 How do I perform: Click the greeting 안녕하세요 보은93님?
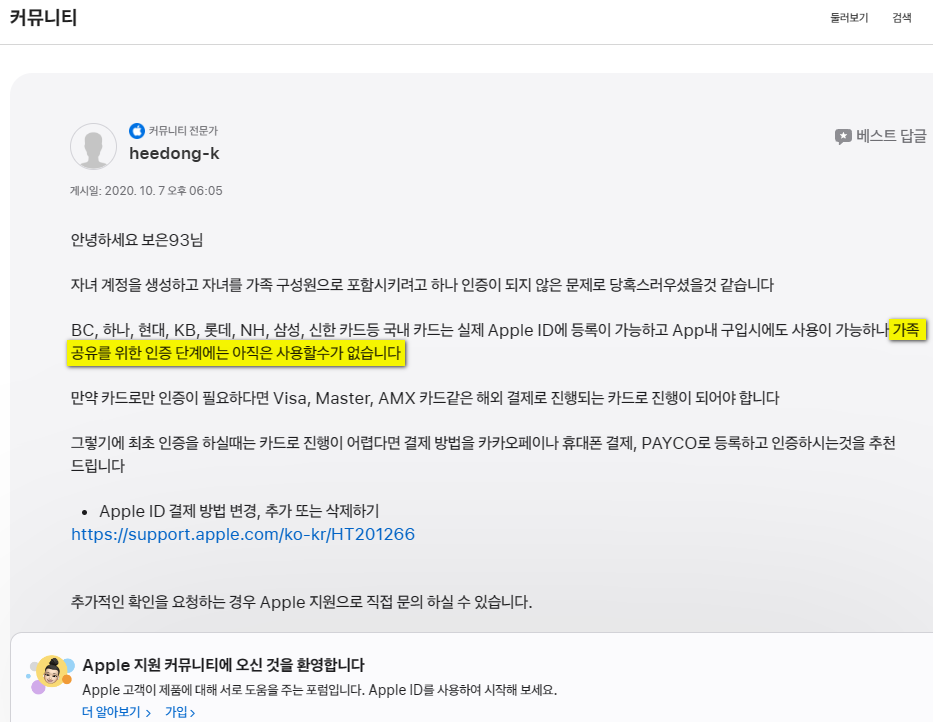(x=137, y=240)
